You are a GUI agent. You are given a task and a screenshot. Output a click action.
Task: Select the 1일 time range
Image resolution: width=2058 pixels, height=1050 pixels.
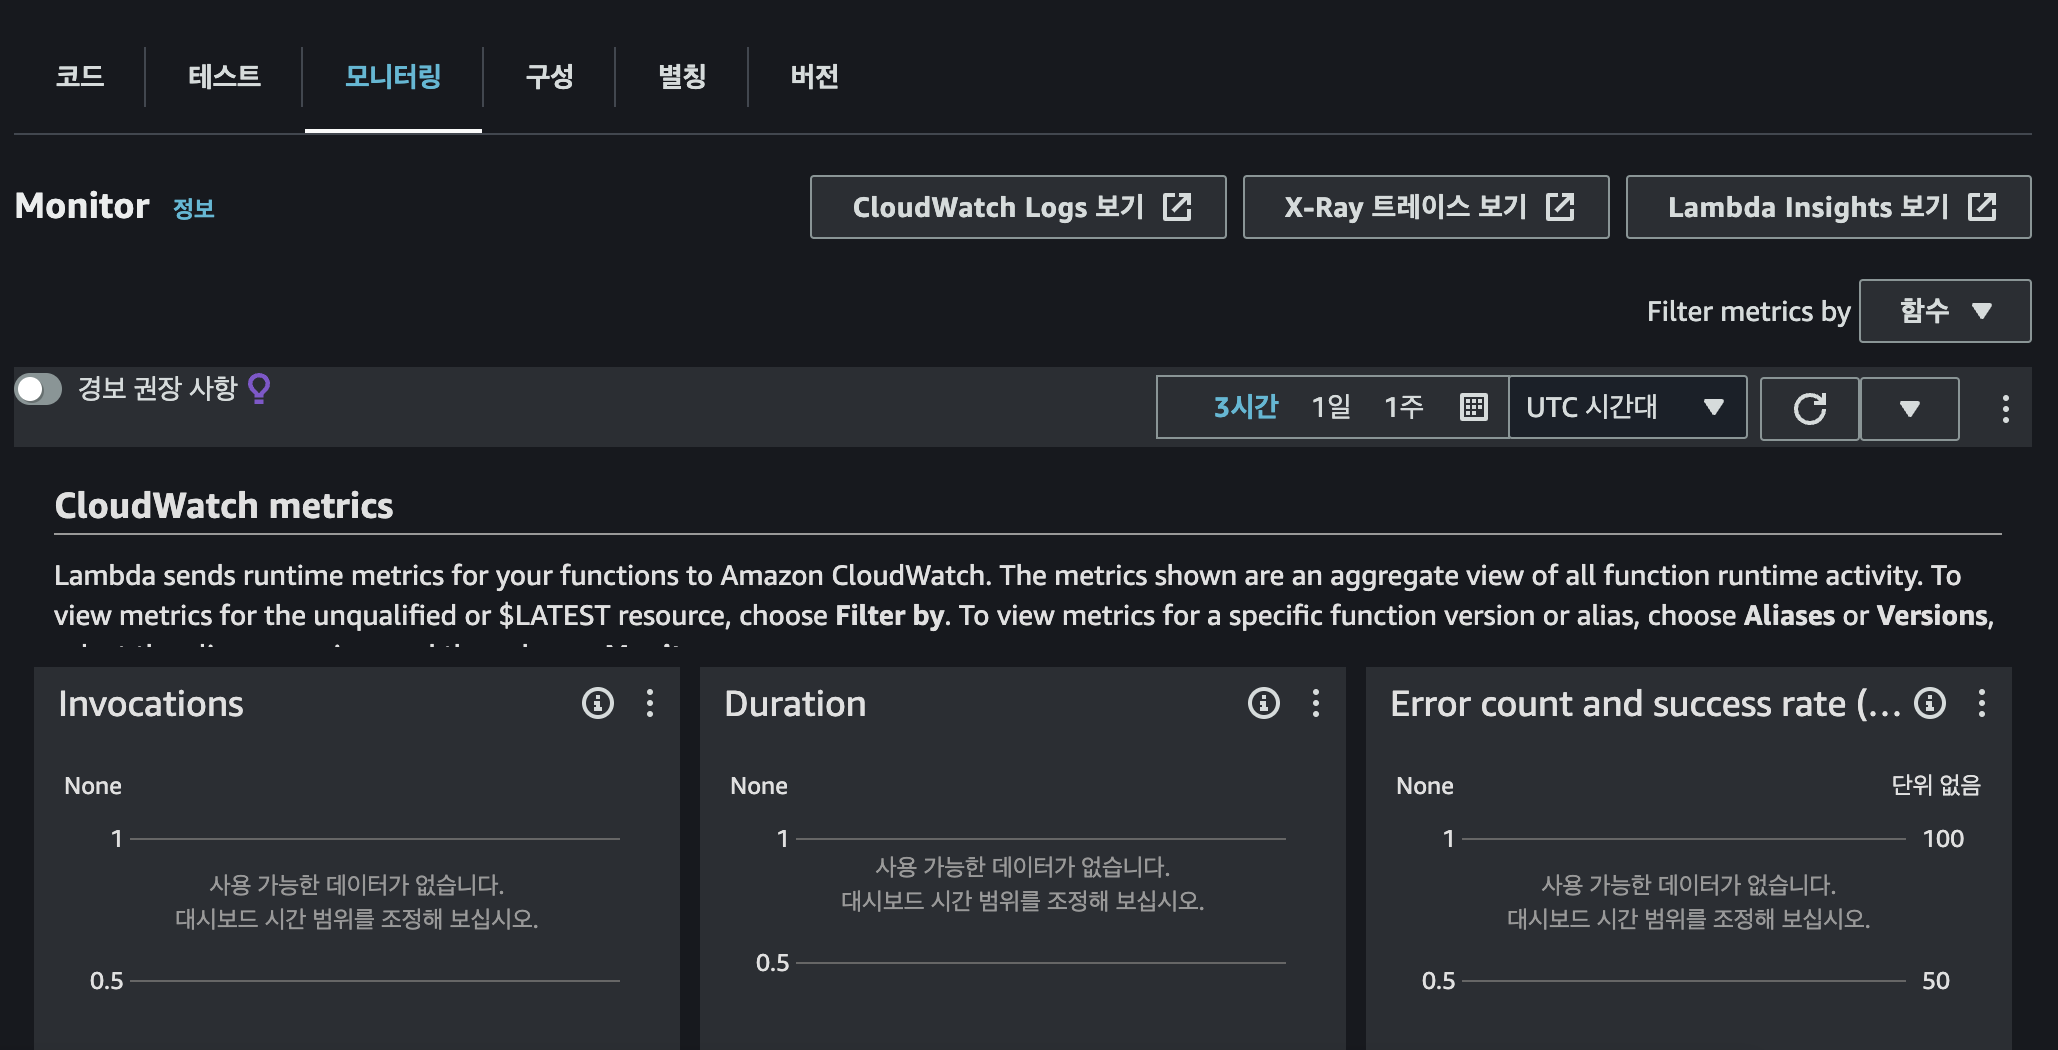(1331, 407)
